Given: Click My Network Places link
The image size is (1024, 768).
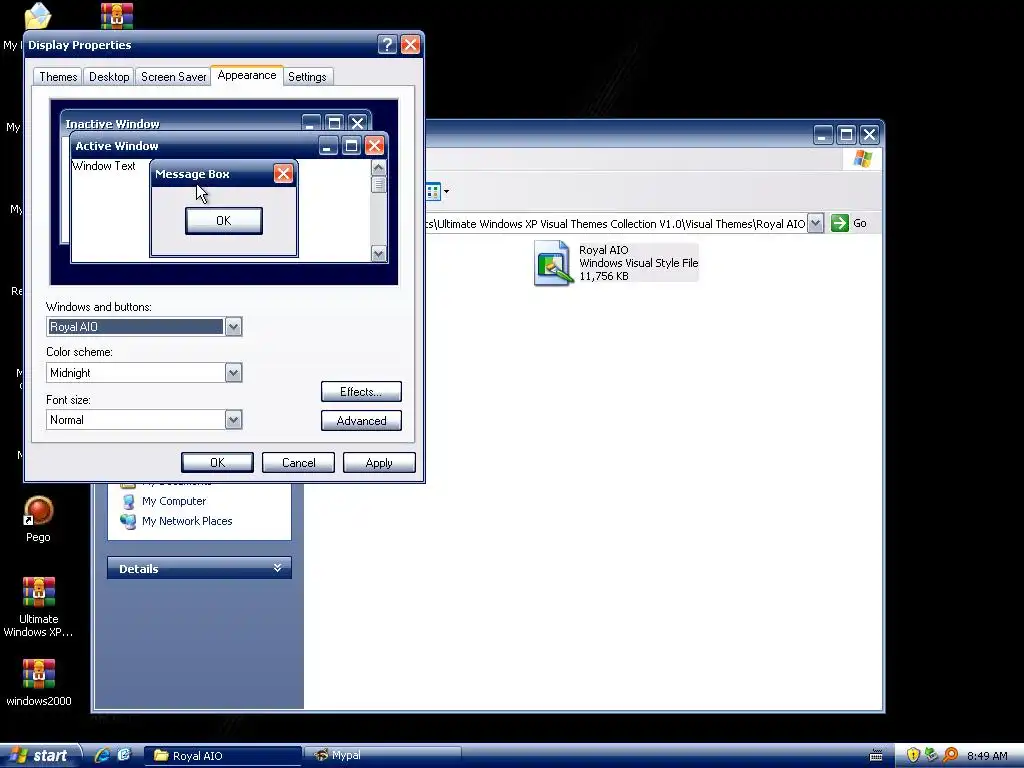Looking at the screenshot, I should tap(187, 521).
